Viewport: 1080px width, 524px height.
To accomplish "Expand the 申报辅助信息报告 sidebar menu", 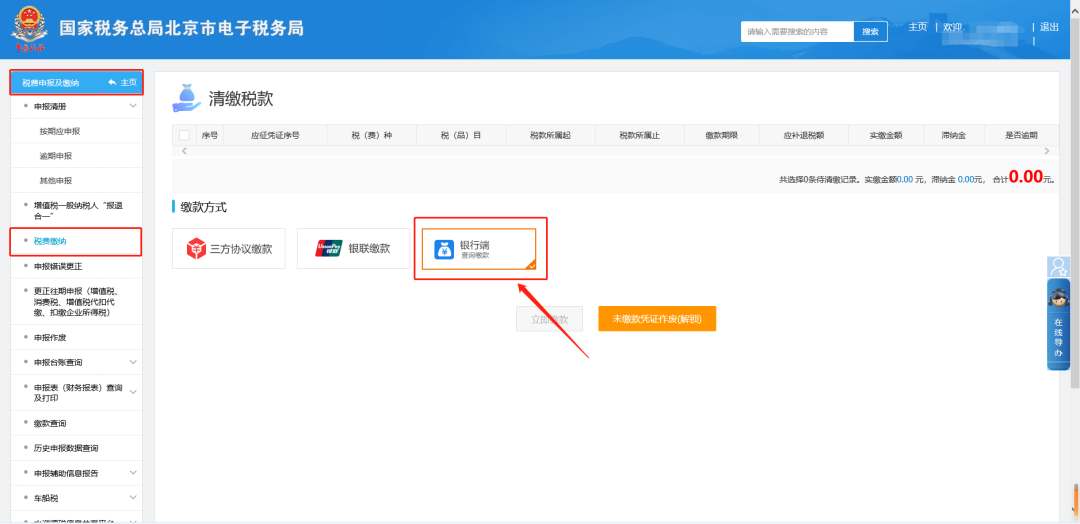I will coord(133,473).
